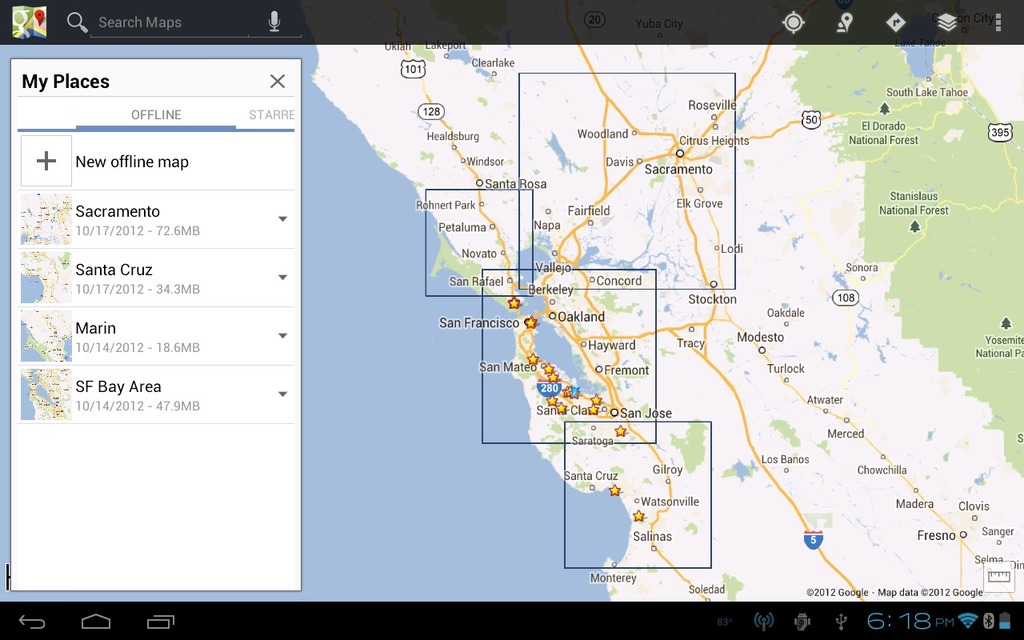Tap the map scale ruler icon
The image size is (1024, 640).
[999, 577]
